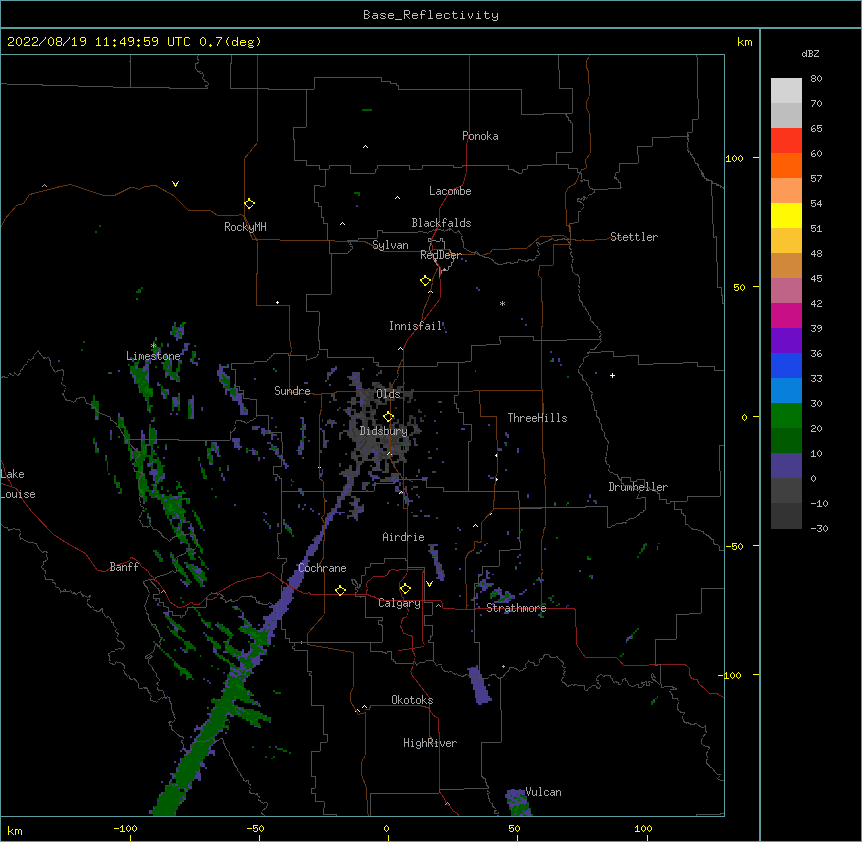Image resolution: width=862 pixels, height=842 pixels.
Task: Click the yellow V marker northwest of RockyMH
Action: tap(175, 184)
